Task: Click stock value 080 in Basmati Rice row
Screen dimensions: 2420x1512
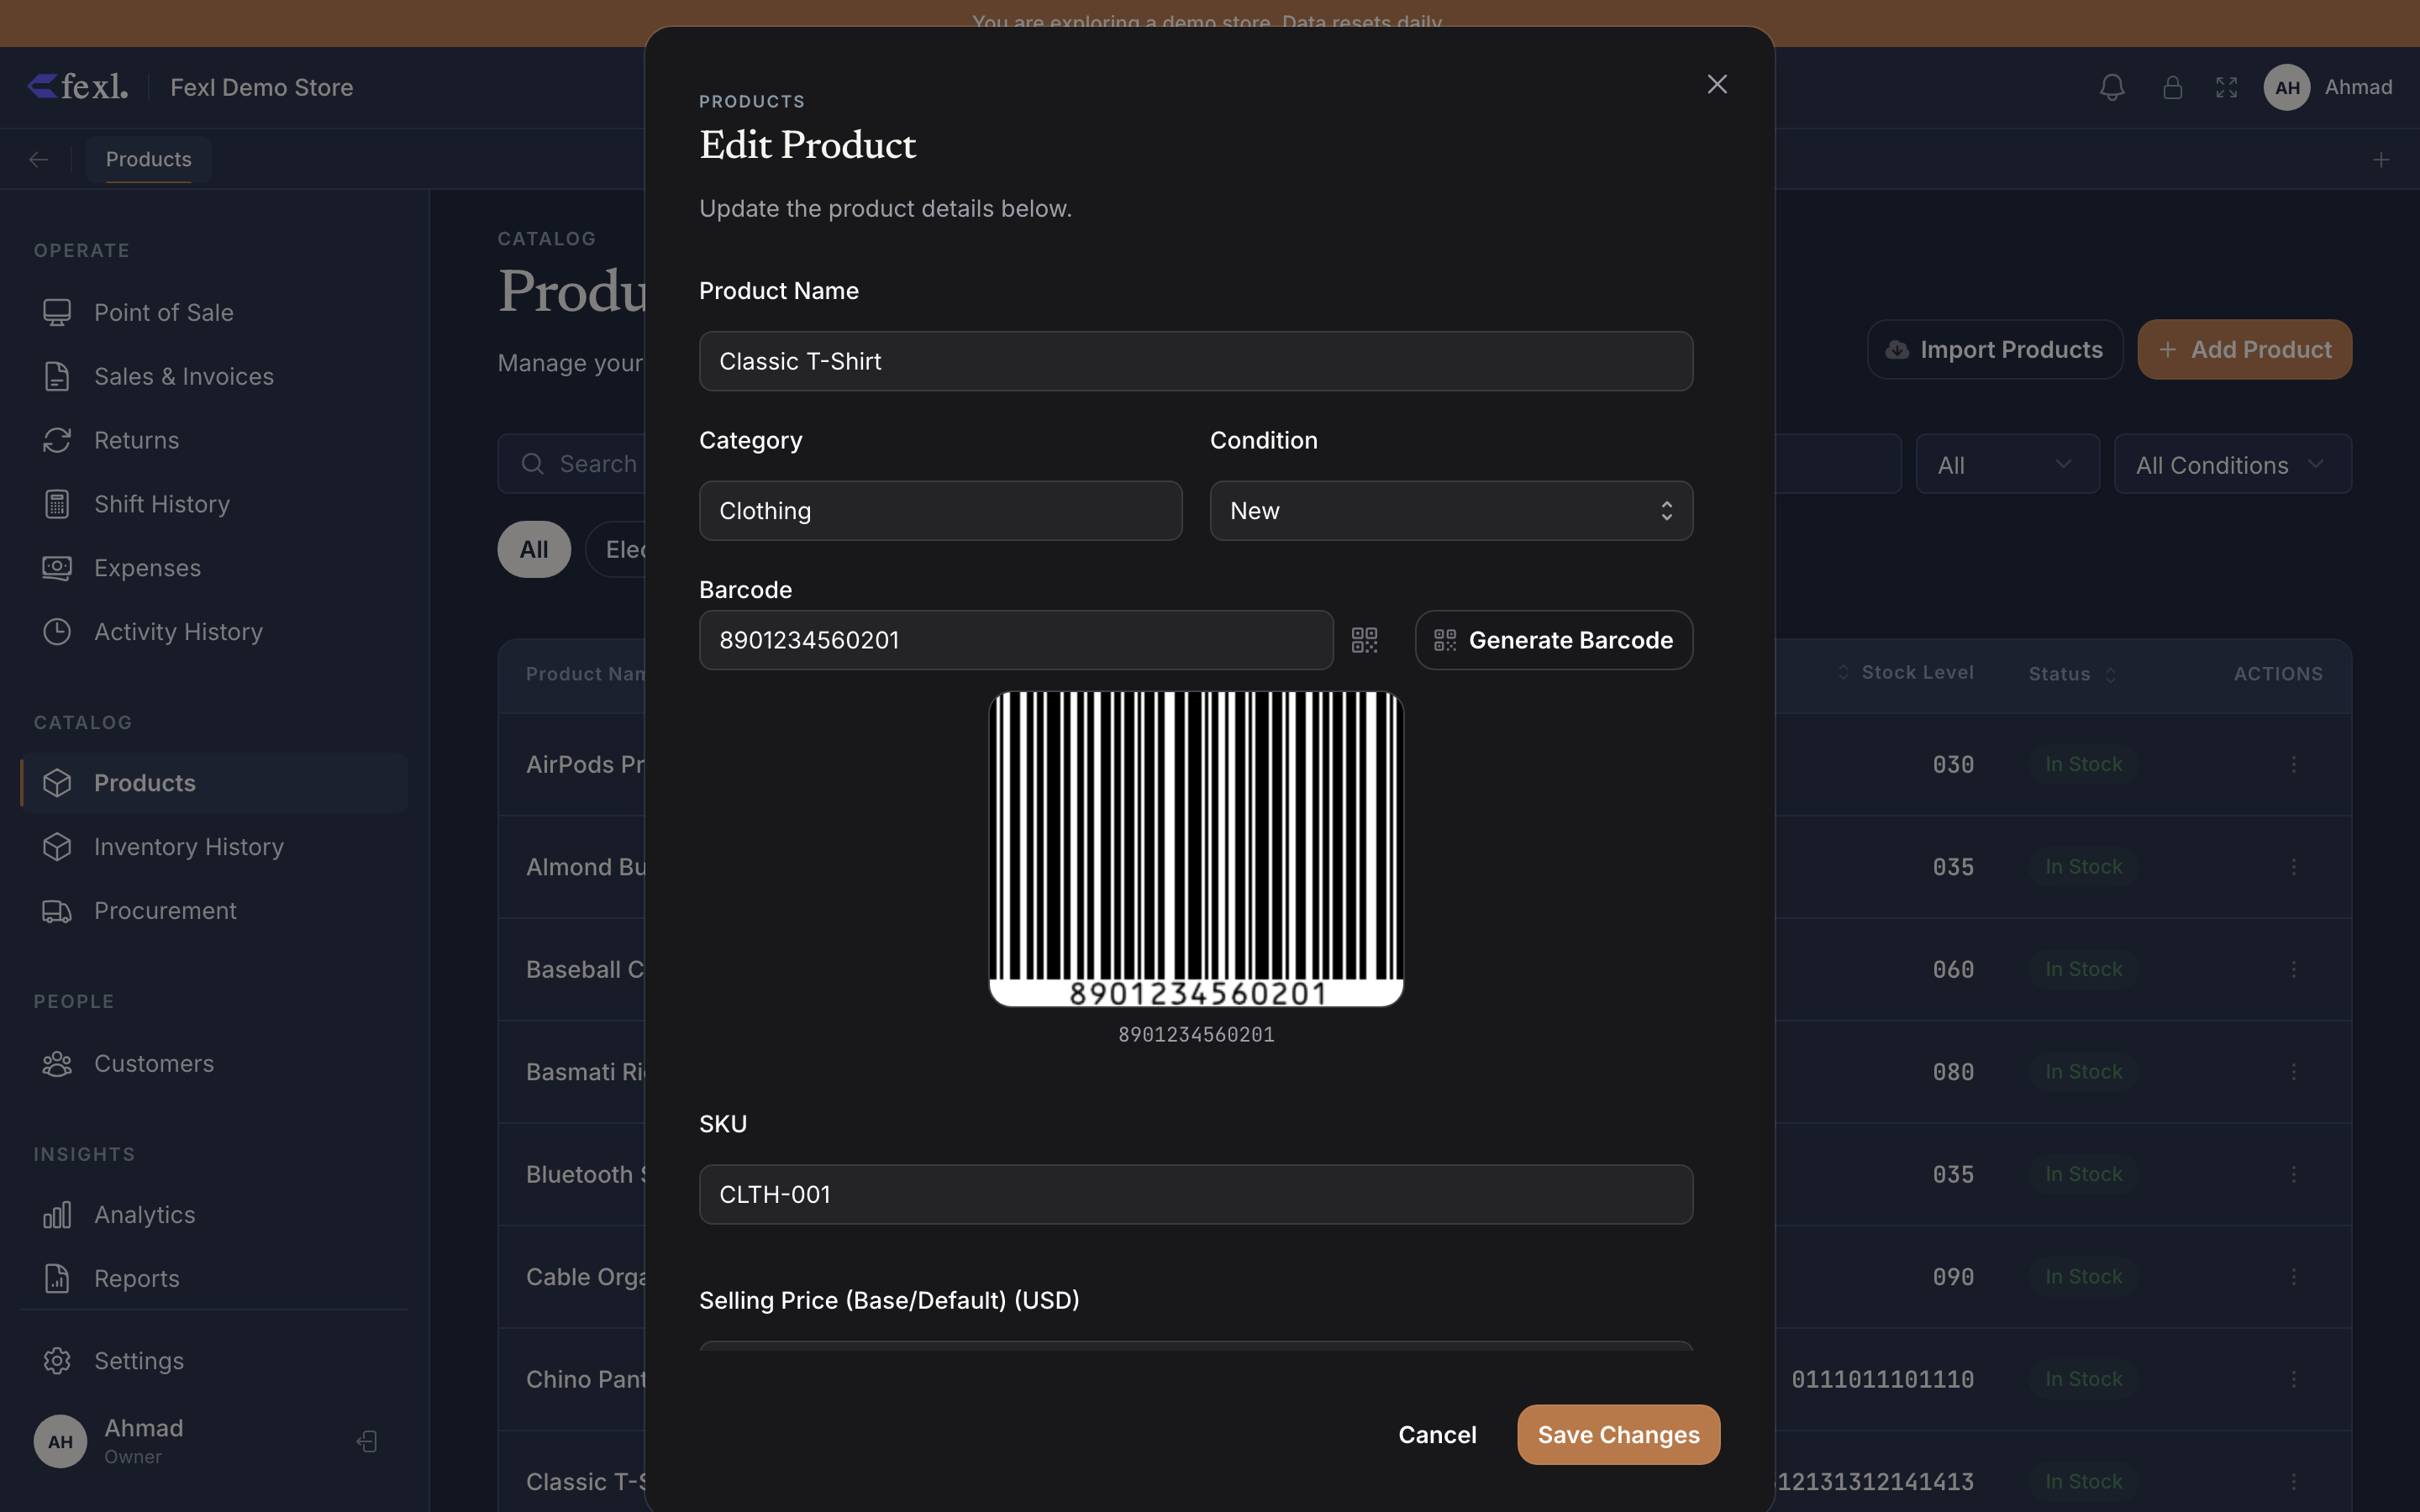Action: pyautogui.click(x=1953, y=1072)
